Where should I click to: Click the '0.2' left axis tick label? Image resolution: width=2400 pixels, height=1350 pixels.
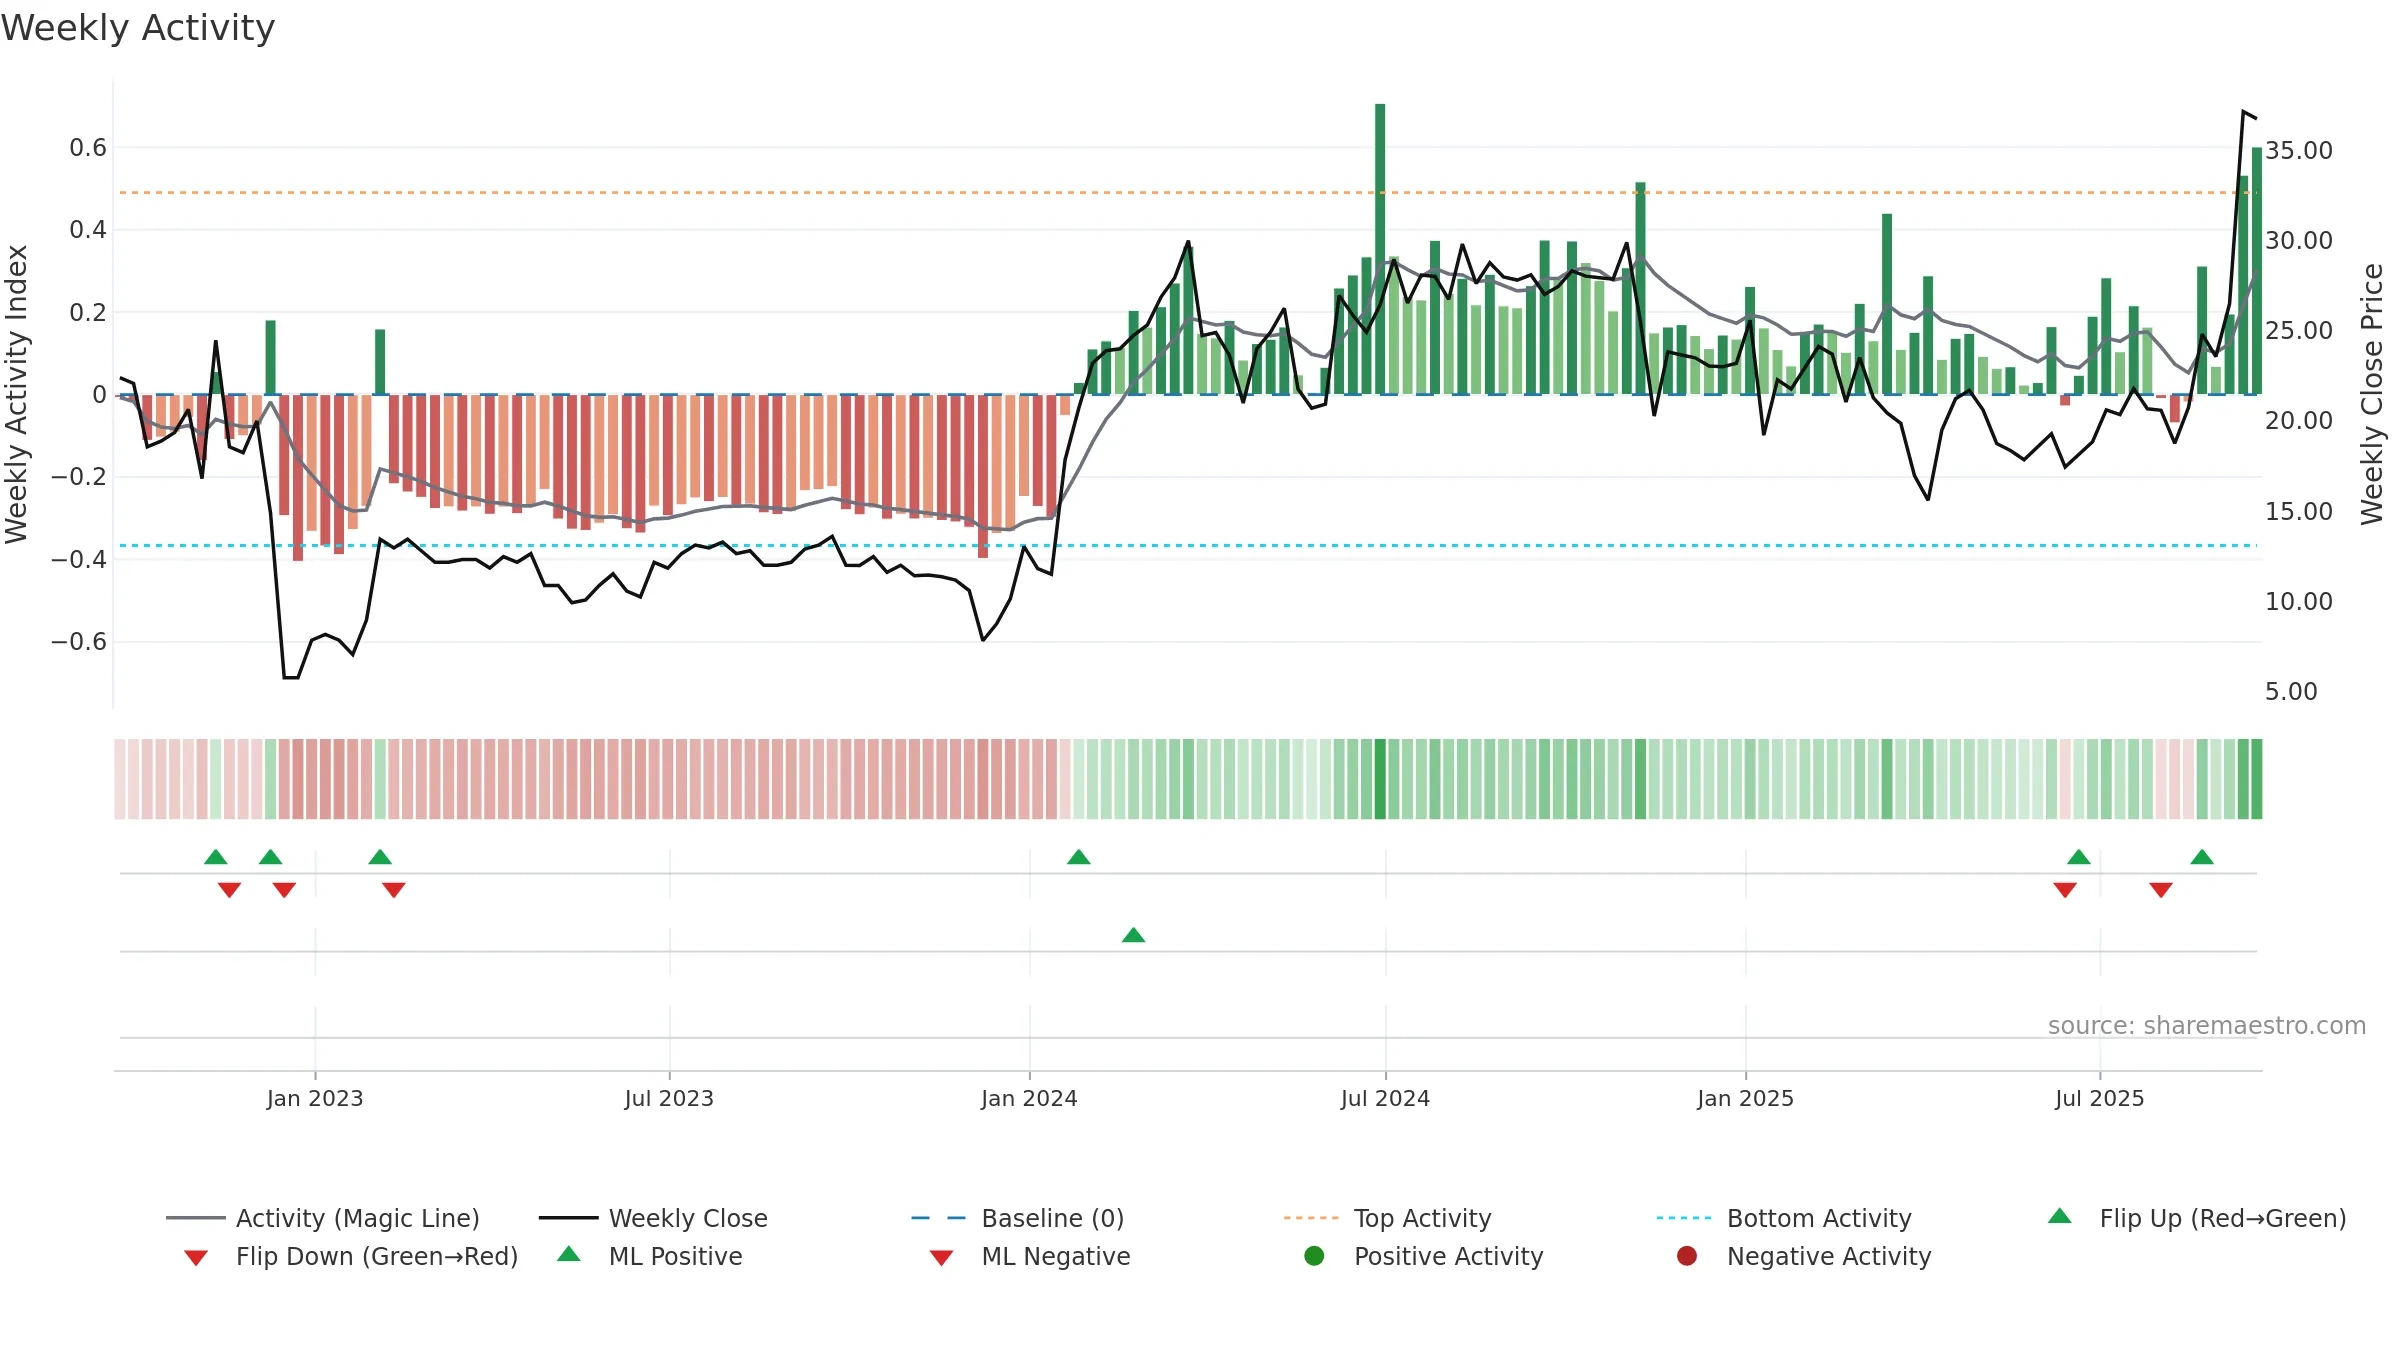(88, 313)
